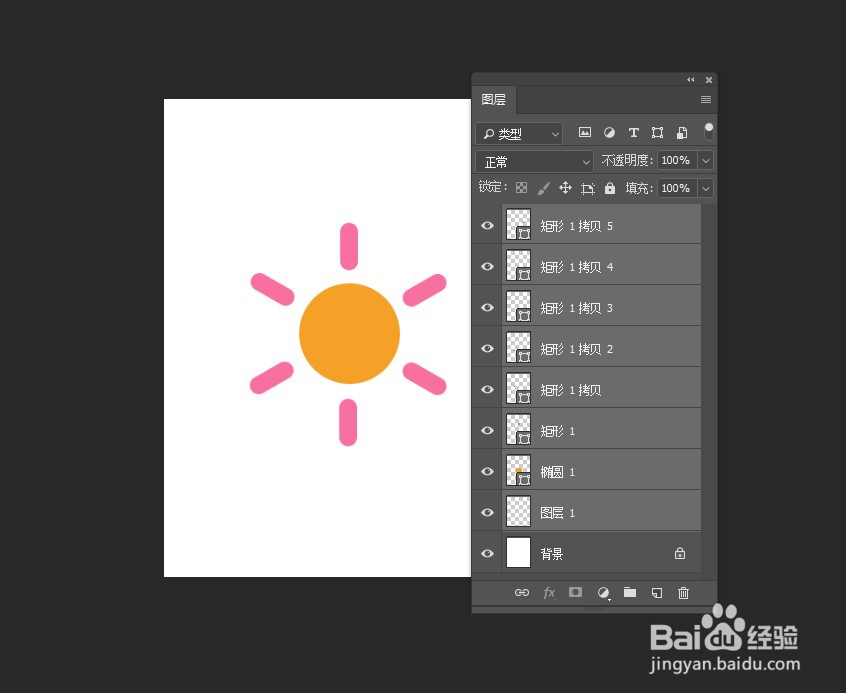846x693 pixels.
Task: Hide the 矩形 1 拷贝 2 layer
Action: (487, 348)
